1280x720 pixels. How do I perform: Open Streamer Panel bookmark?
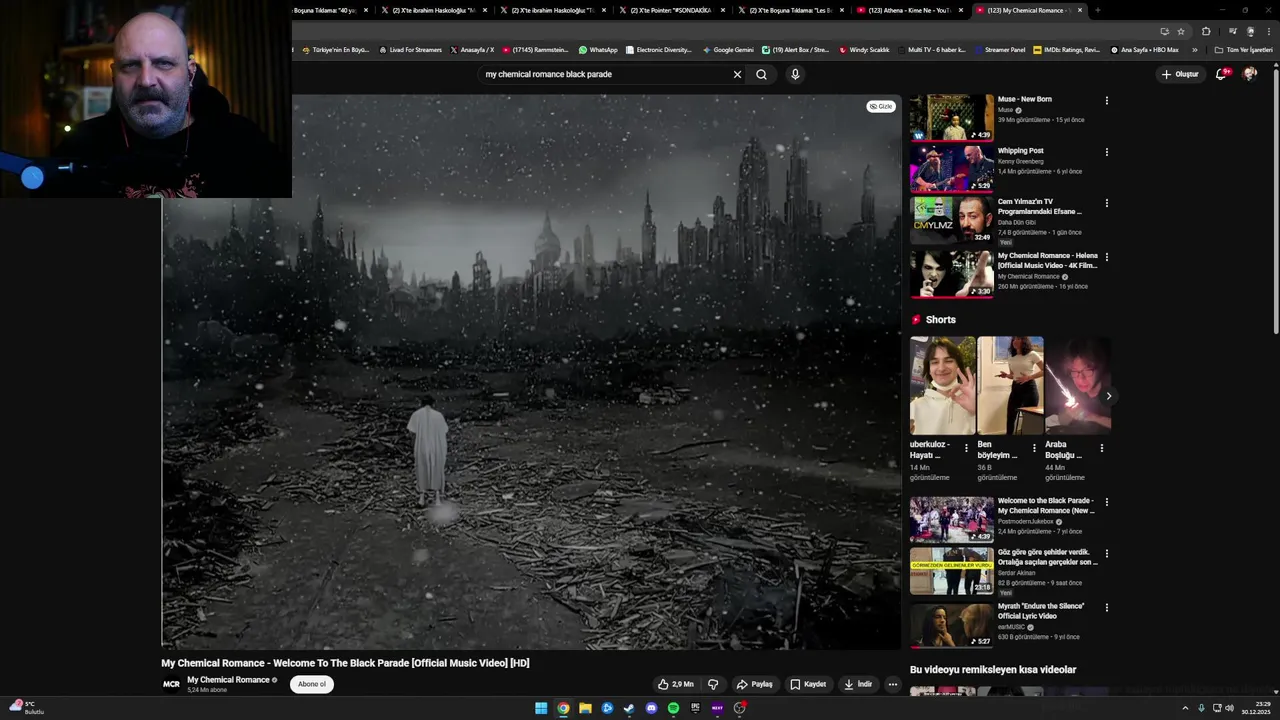coord(999,50)
